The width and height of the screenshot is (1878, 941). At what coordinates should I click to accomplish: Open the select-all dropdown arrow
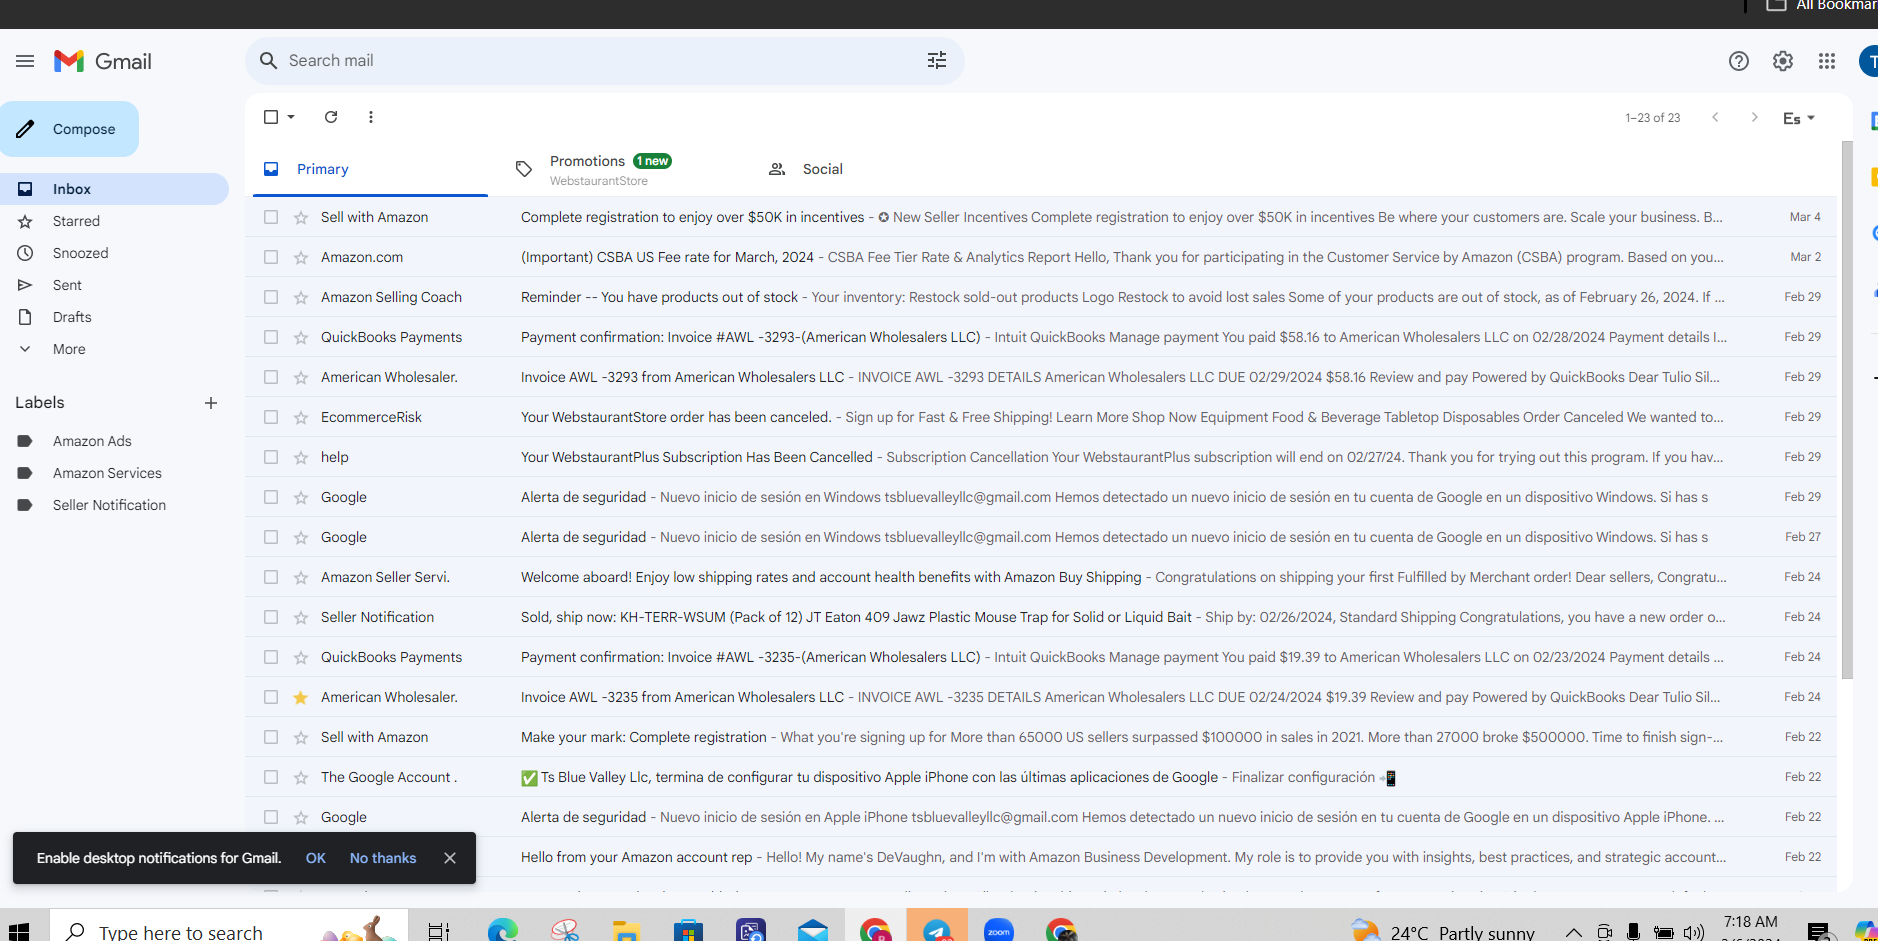click(x=291, y=117)
